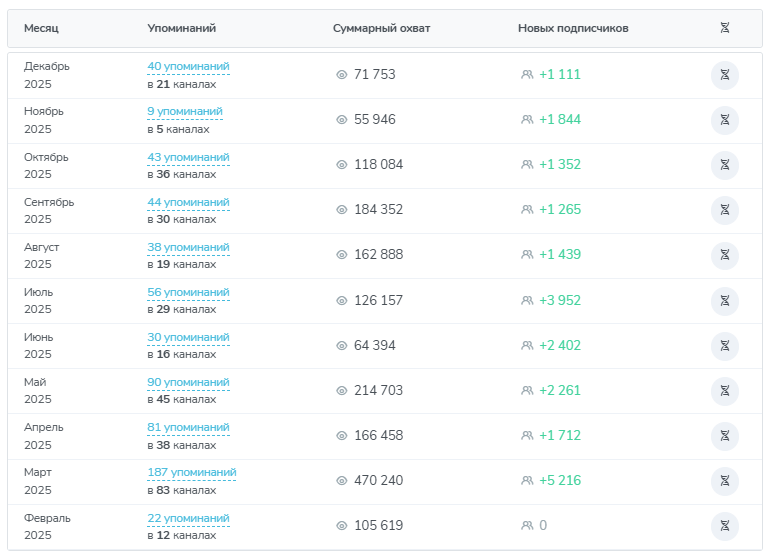Click the hourglass icon in the Май 2025 row

pos(724,391)
